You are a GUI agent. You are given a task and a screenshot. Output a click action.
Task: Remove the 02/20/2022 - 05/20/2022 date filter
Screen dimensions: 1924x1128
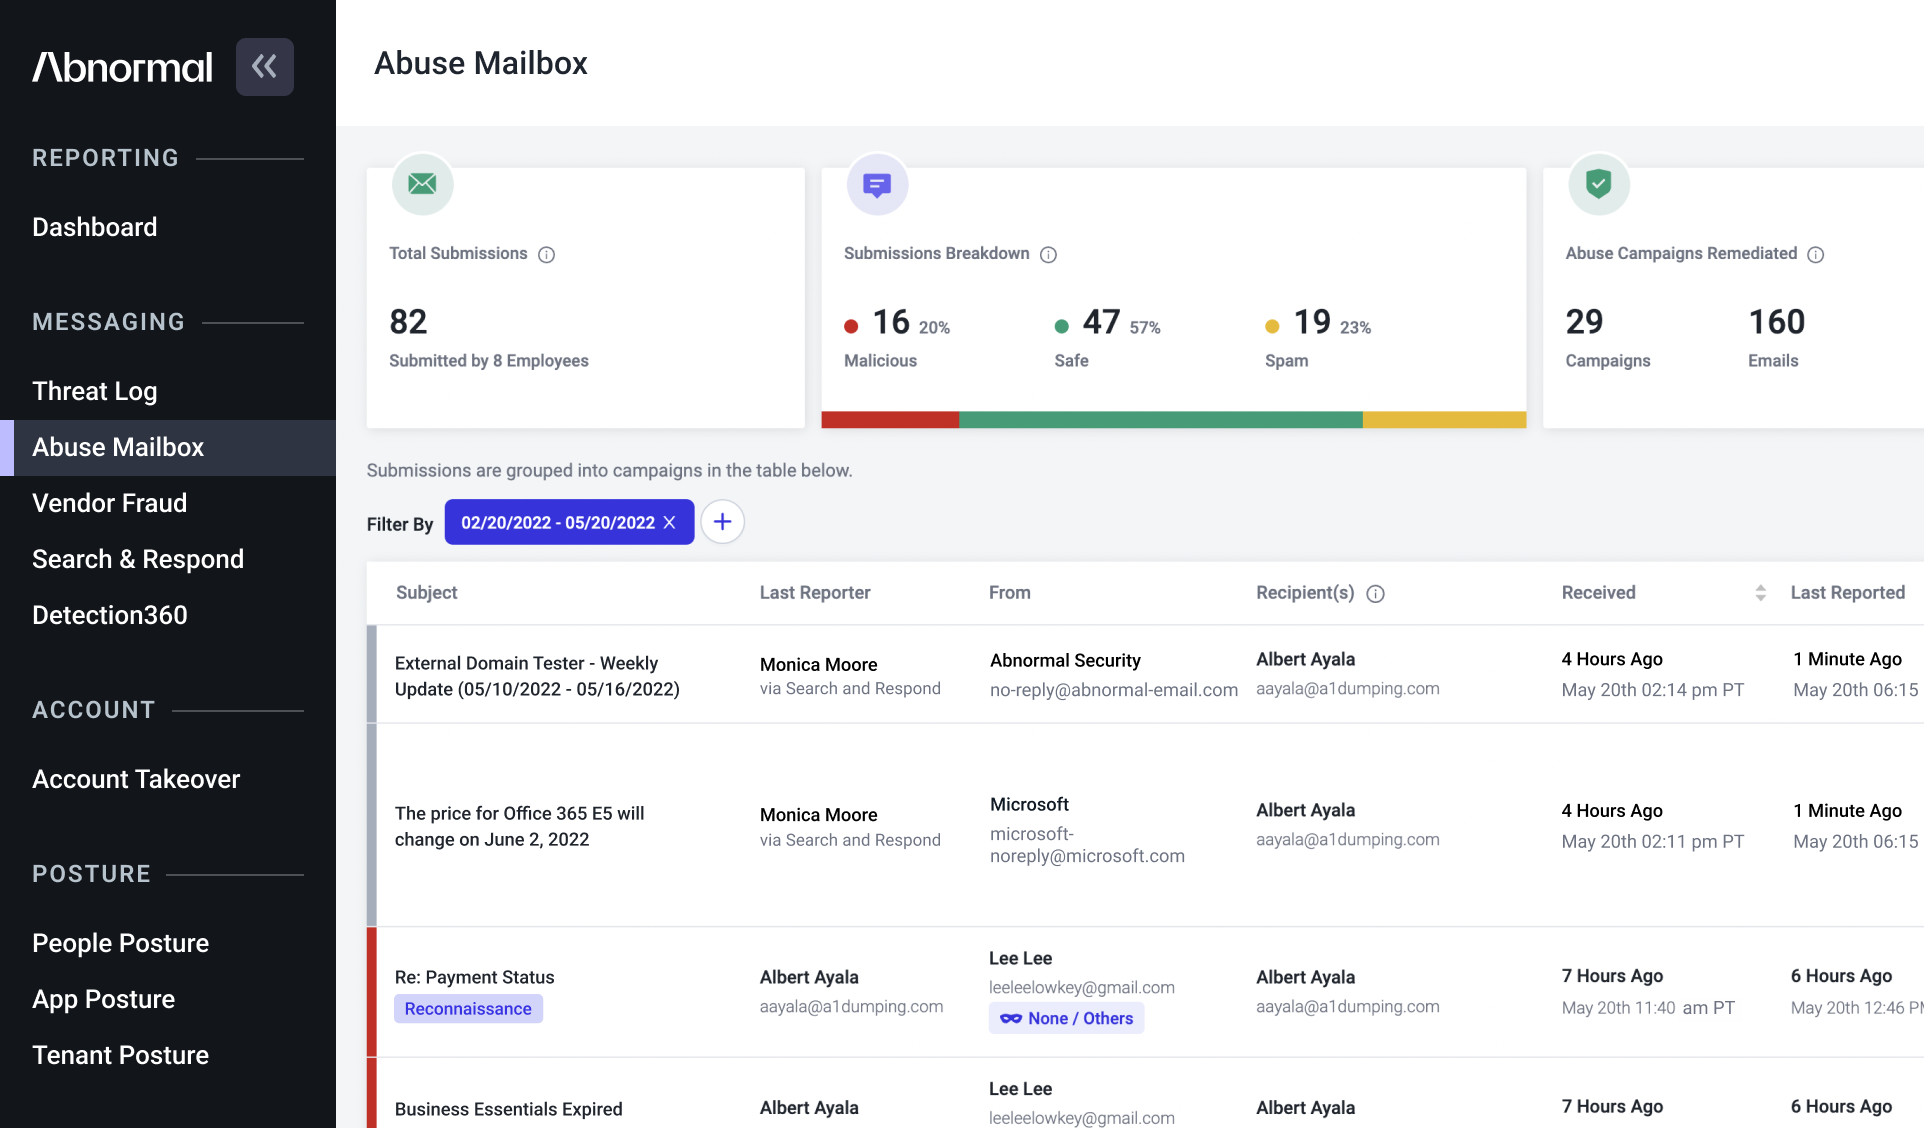(x=670, y=523)
